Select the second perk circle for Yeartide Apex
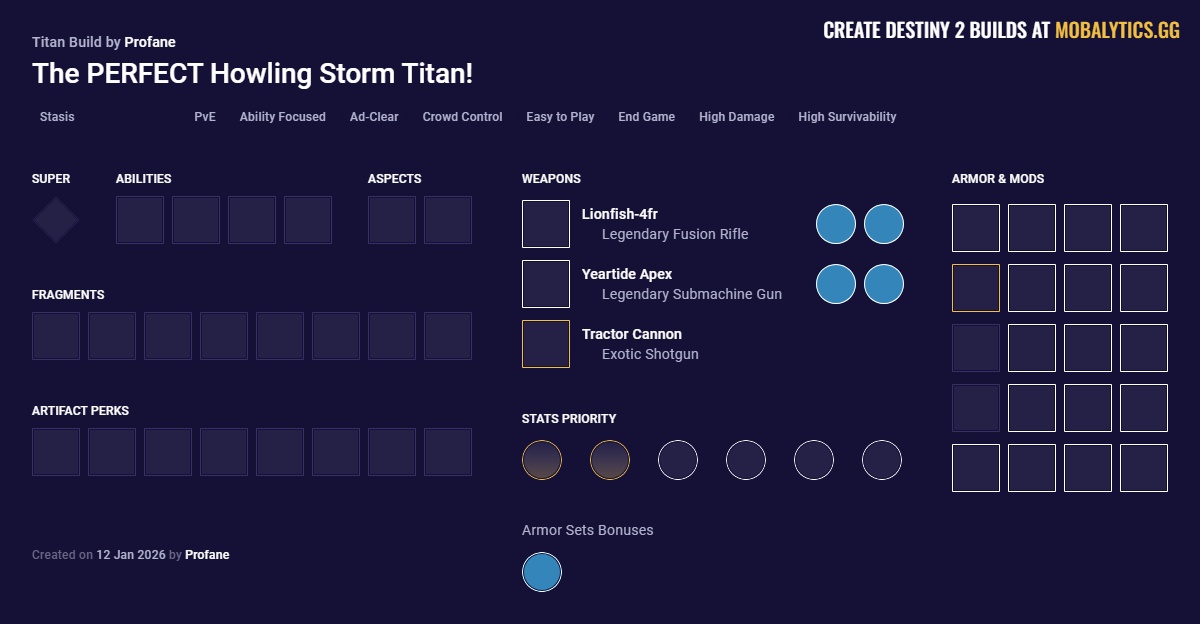This screenshot has width=1200, height=624. [x=884, y=284]
